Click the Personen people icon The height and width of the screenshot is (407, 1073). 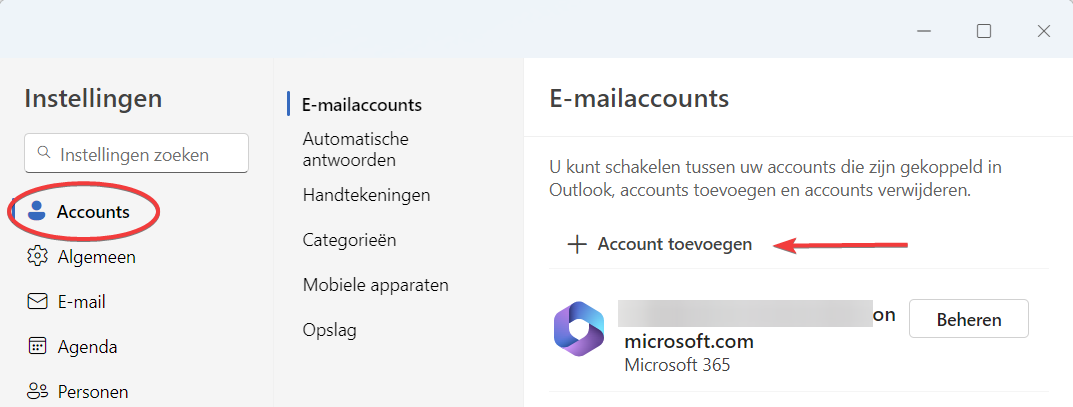click(37, 391)
